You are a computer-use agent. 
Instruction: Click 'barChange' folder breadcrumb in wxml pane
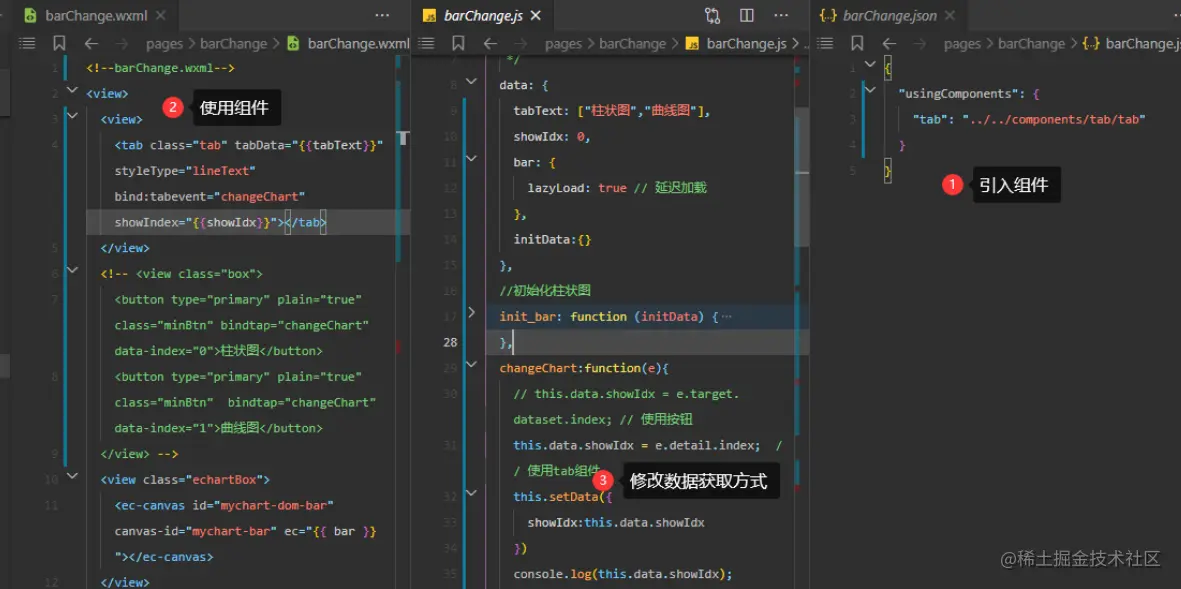(233, 44)
